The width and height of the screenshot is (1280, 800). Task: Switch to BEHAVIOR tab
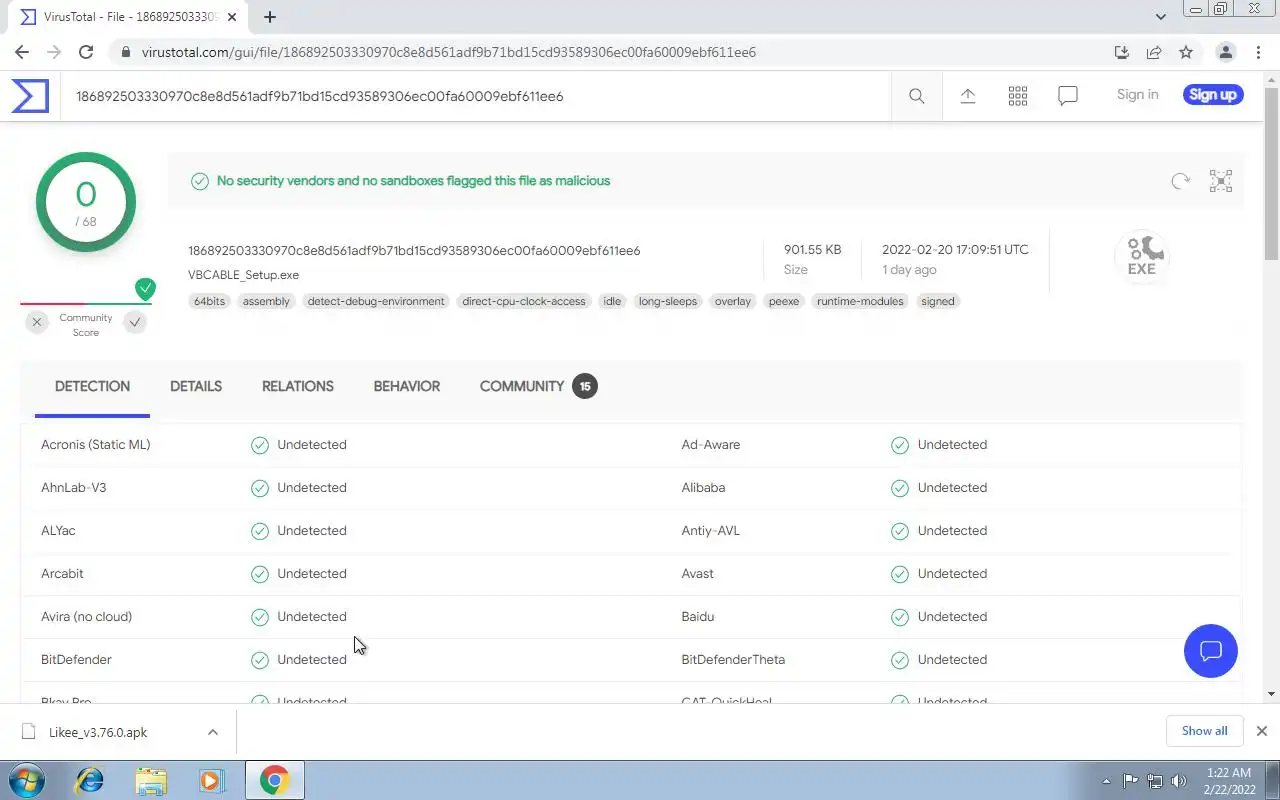pyautogui.click(x=407, y=386)
